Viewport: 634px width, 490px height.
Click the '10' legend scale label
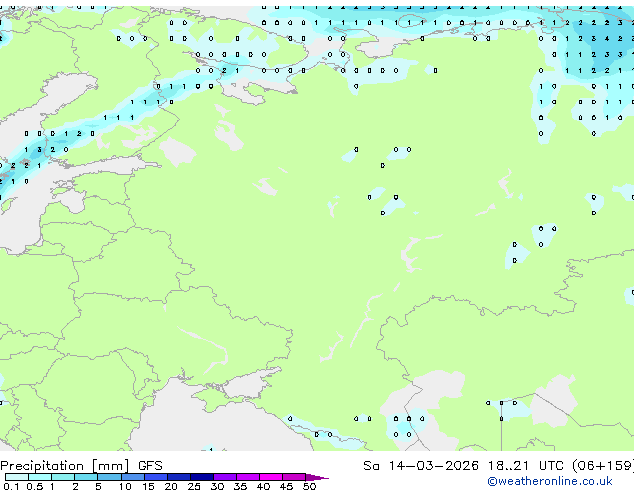[x=125, y=486]
